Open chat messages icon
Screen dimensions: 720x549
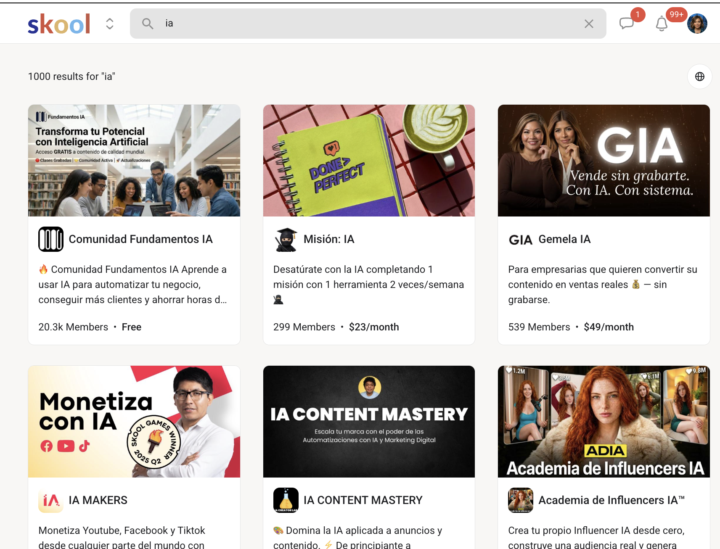[x=626, y=23]
